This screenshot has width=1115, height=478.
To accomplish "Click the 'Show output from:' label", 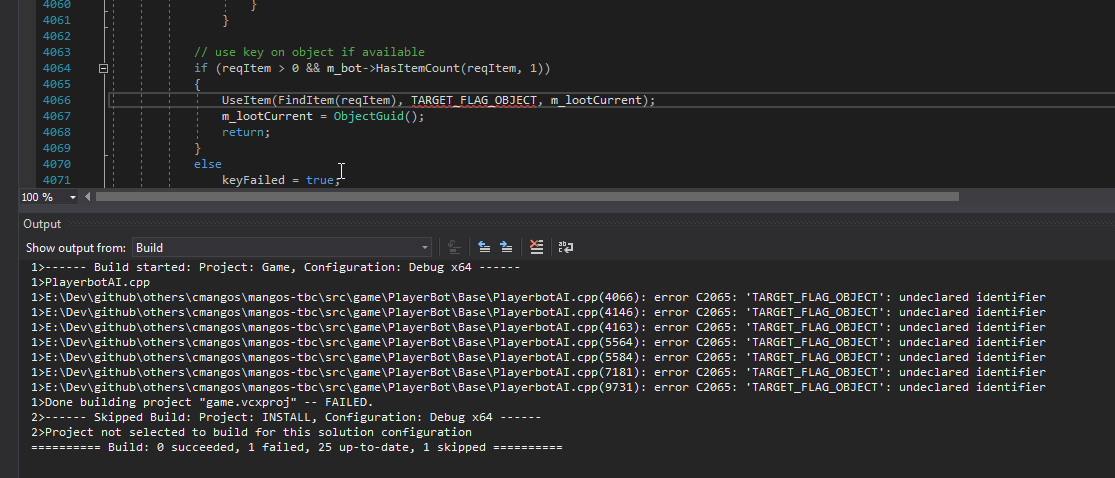I will tap(76, 248).
